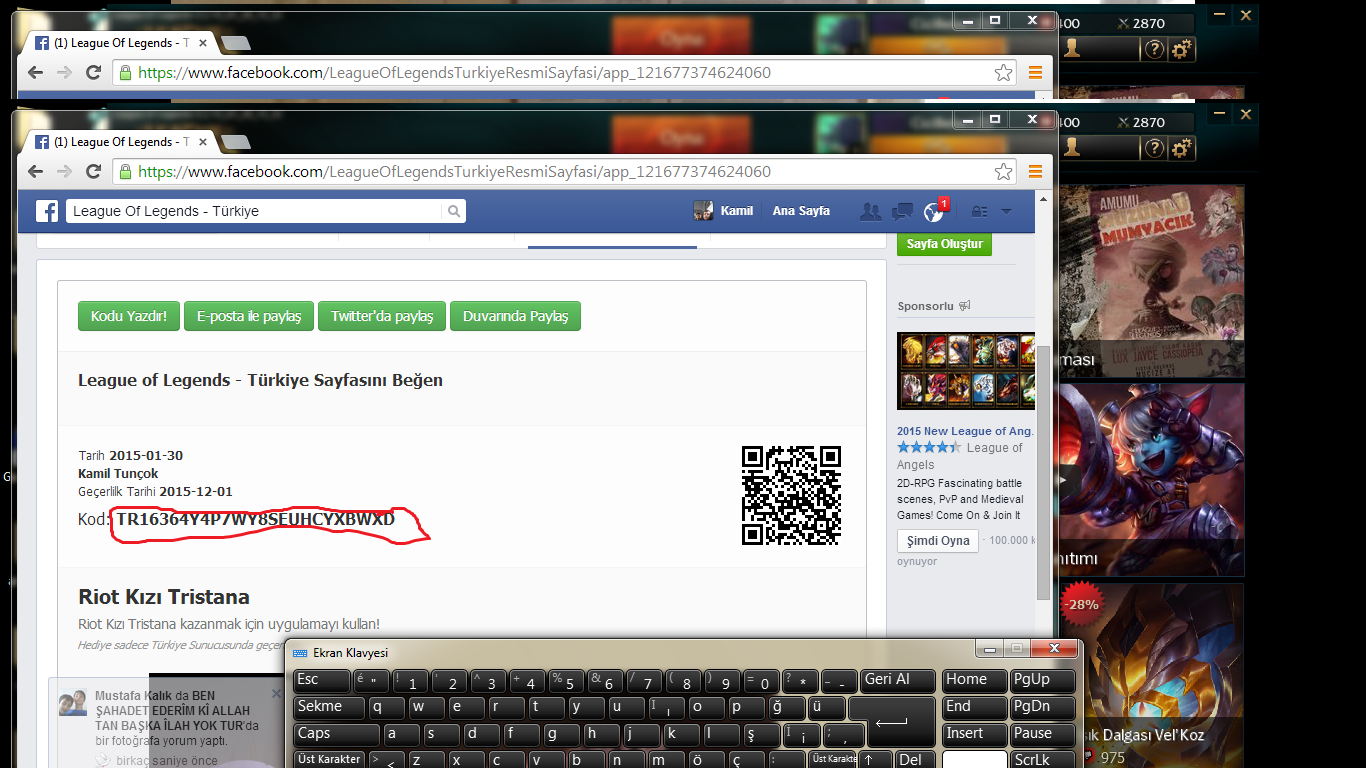
Task: Close the Mustafa Kalık notification popup
Action: [x=277, y=693]
